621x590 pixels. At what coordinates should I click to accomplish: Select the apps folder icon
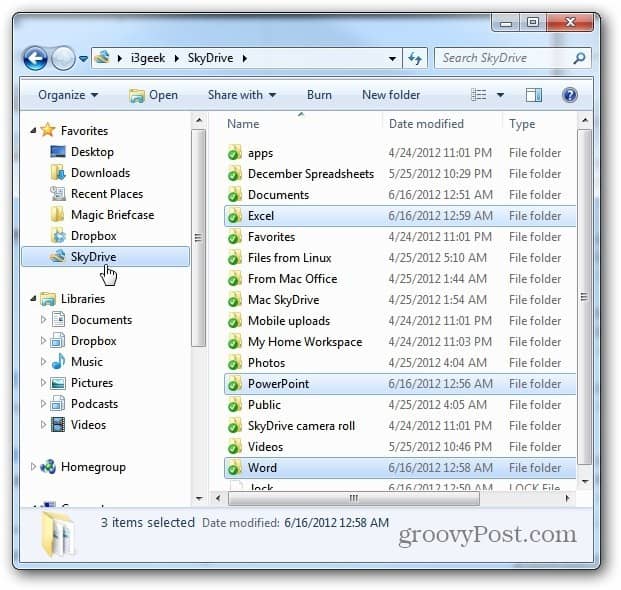point(234,153)
